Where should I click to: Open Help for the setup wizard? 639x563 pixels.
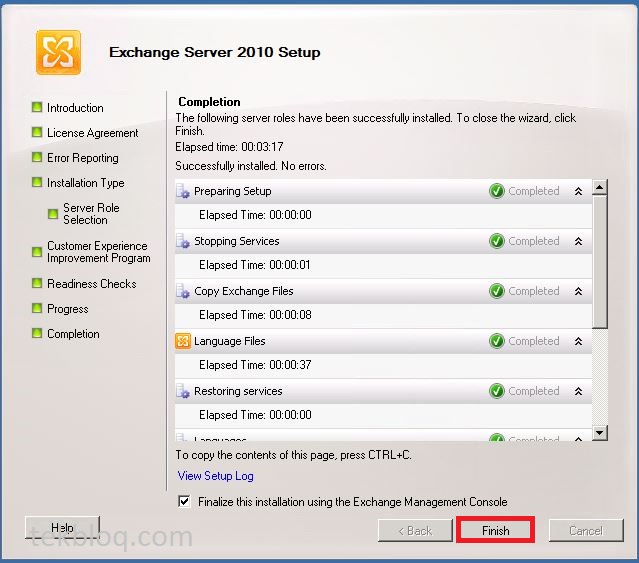[x=62, y=528]
